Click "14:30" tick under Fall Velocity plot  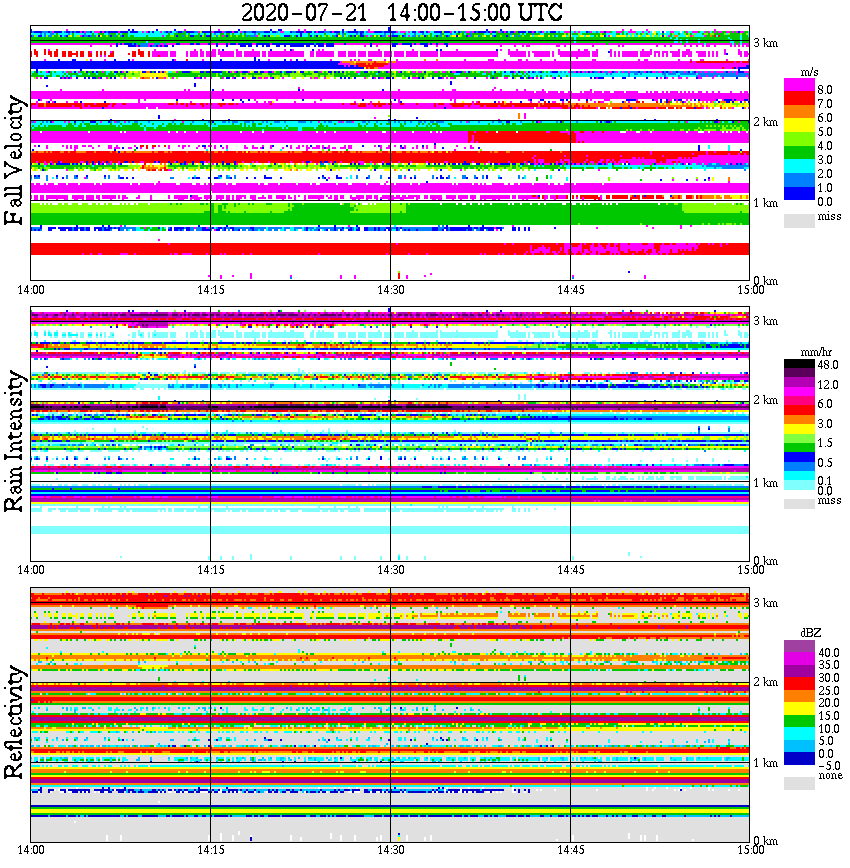click(391, 290)
